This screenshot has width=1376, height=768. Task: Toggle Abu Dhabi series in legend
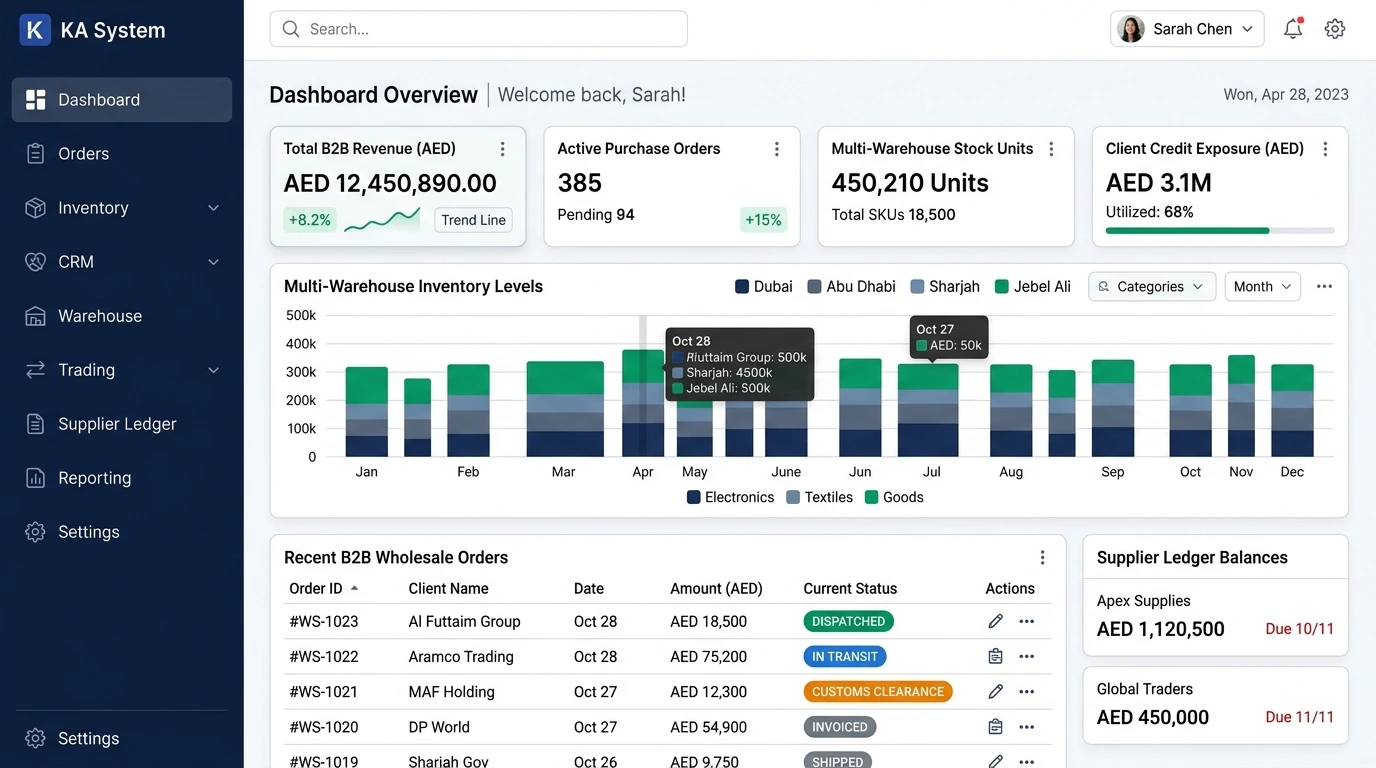tap(852, 287)
